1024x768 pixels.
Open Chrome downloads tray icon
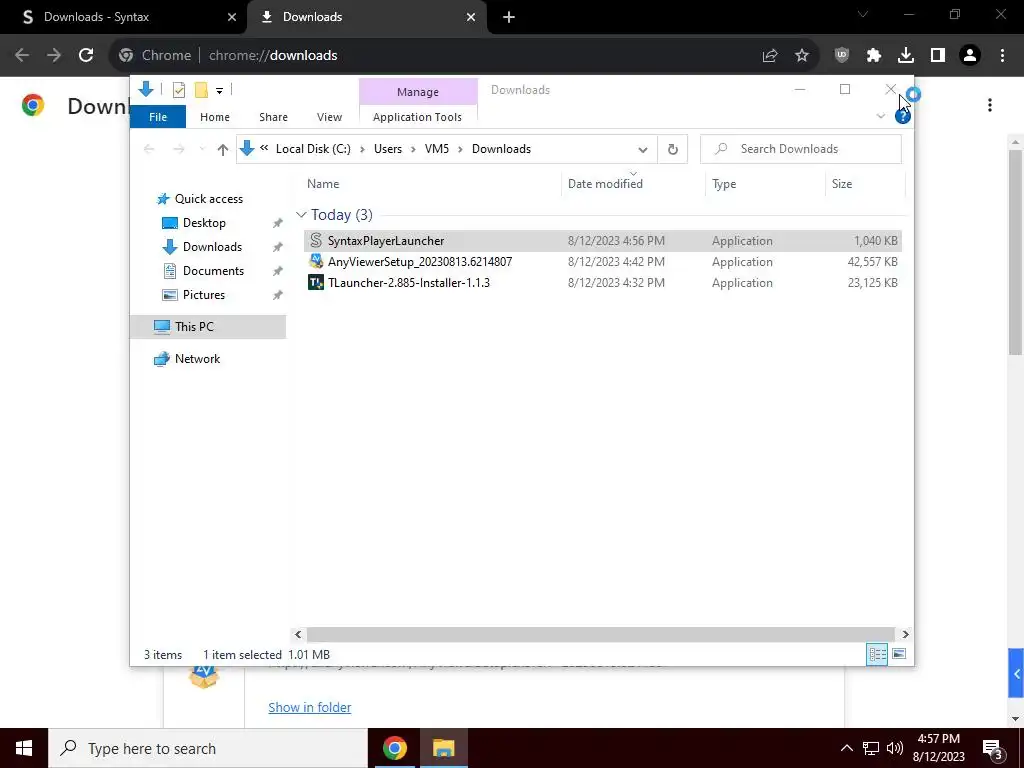(906, 56)
